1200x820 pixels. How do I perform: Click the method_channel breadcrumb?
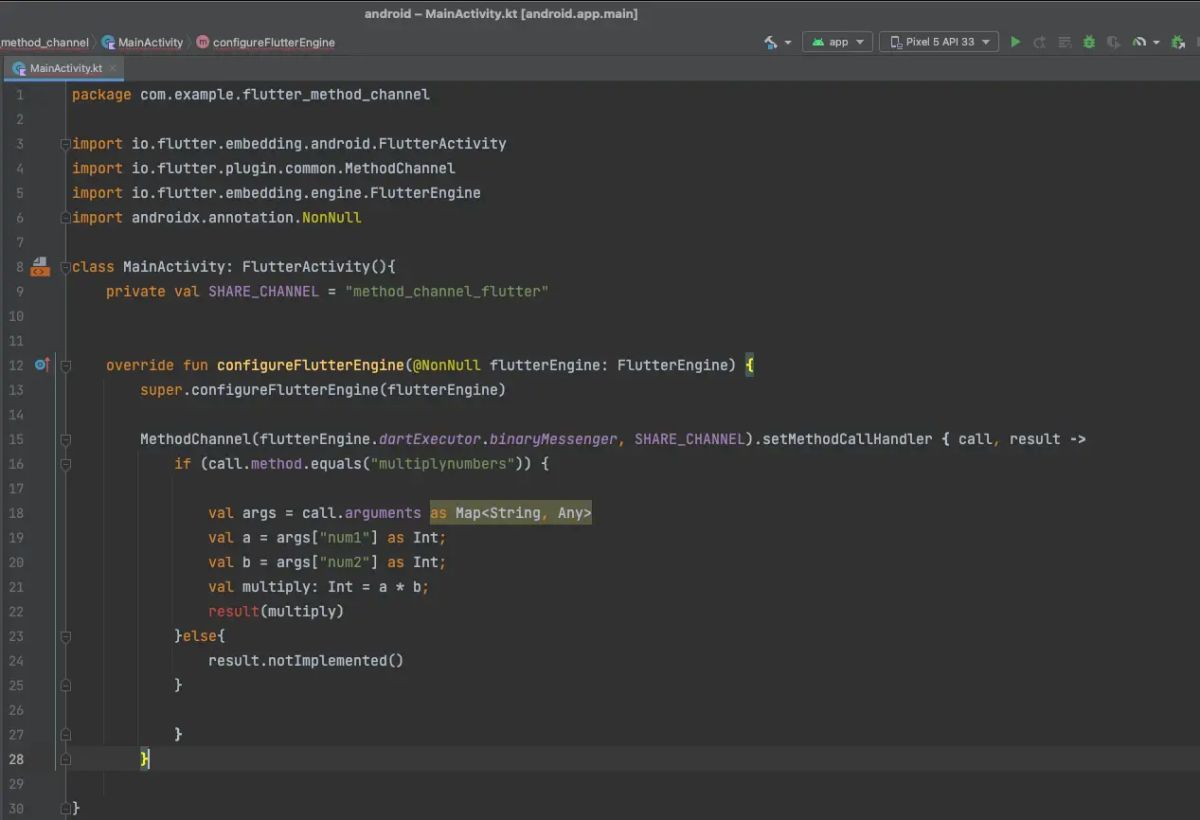point(44,42)
